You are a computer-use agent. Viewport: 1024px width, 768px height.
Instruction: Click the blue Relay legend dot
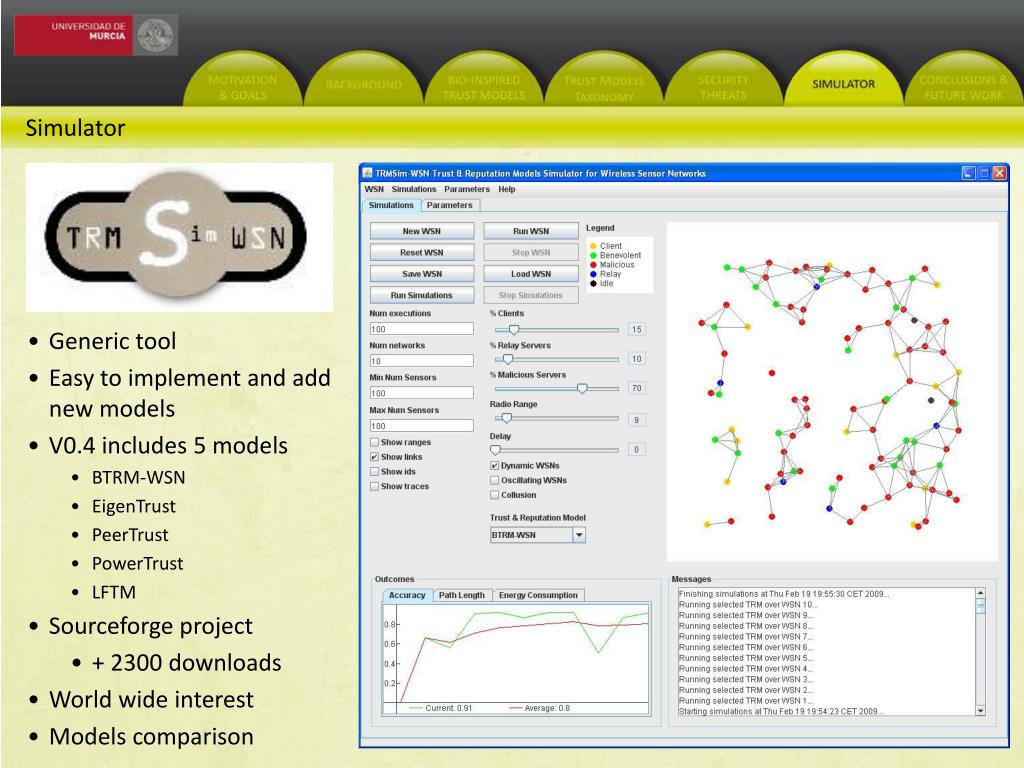[593, 274]
